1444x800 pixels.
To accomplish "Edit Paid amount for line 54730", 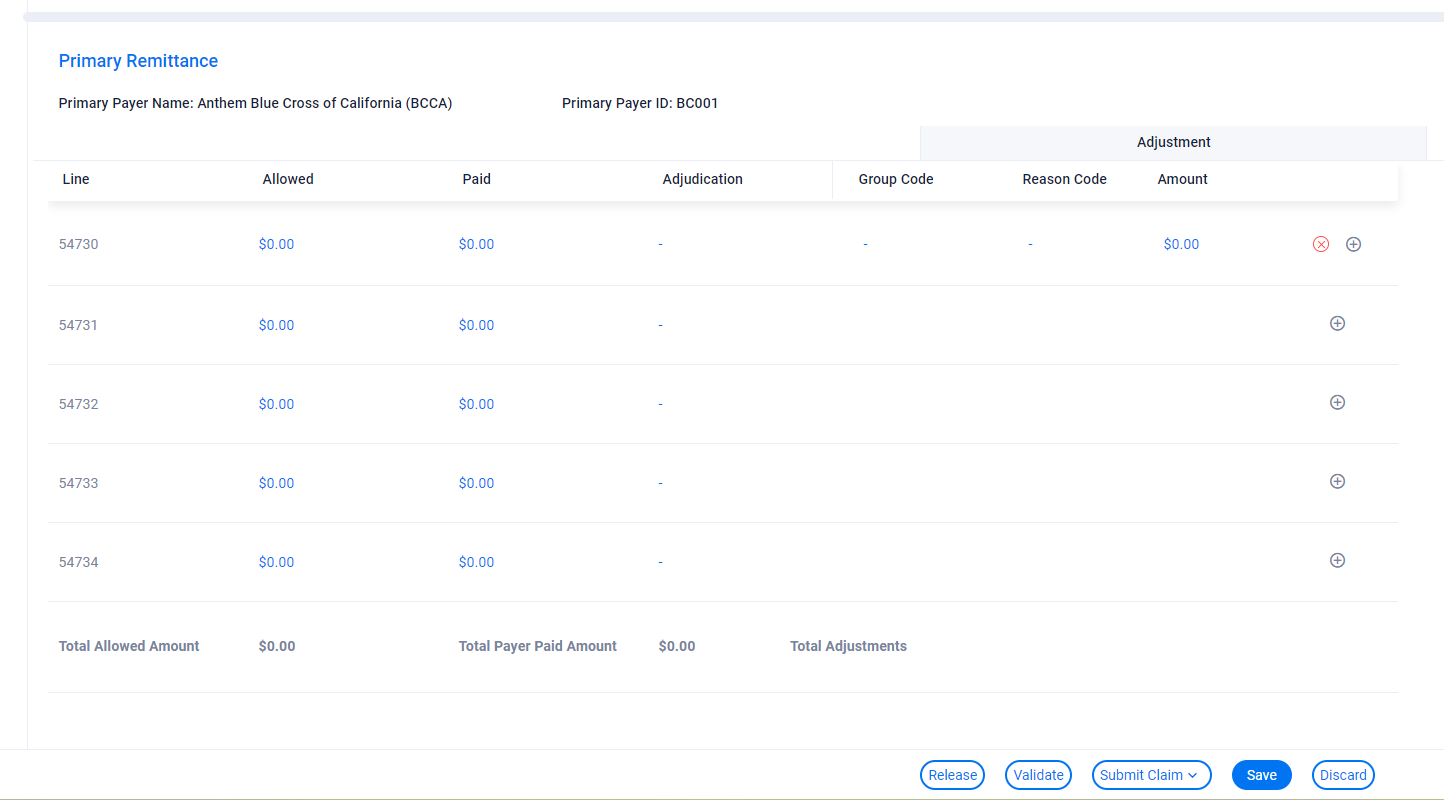I will (x=476, y=244).
